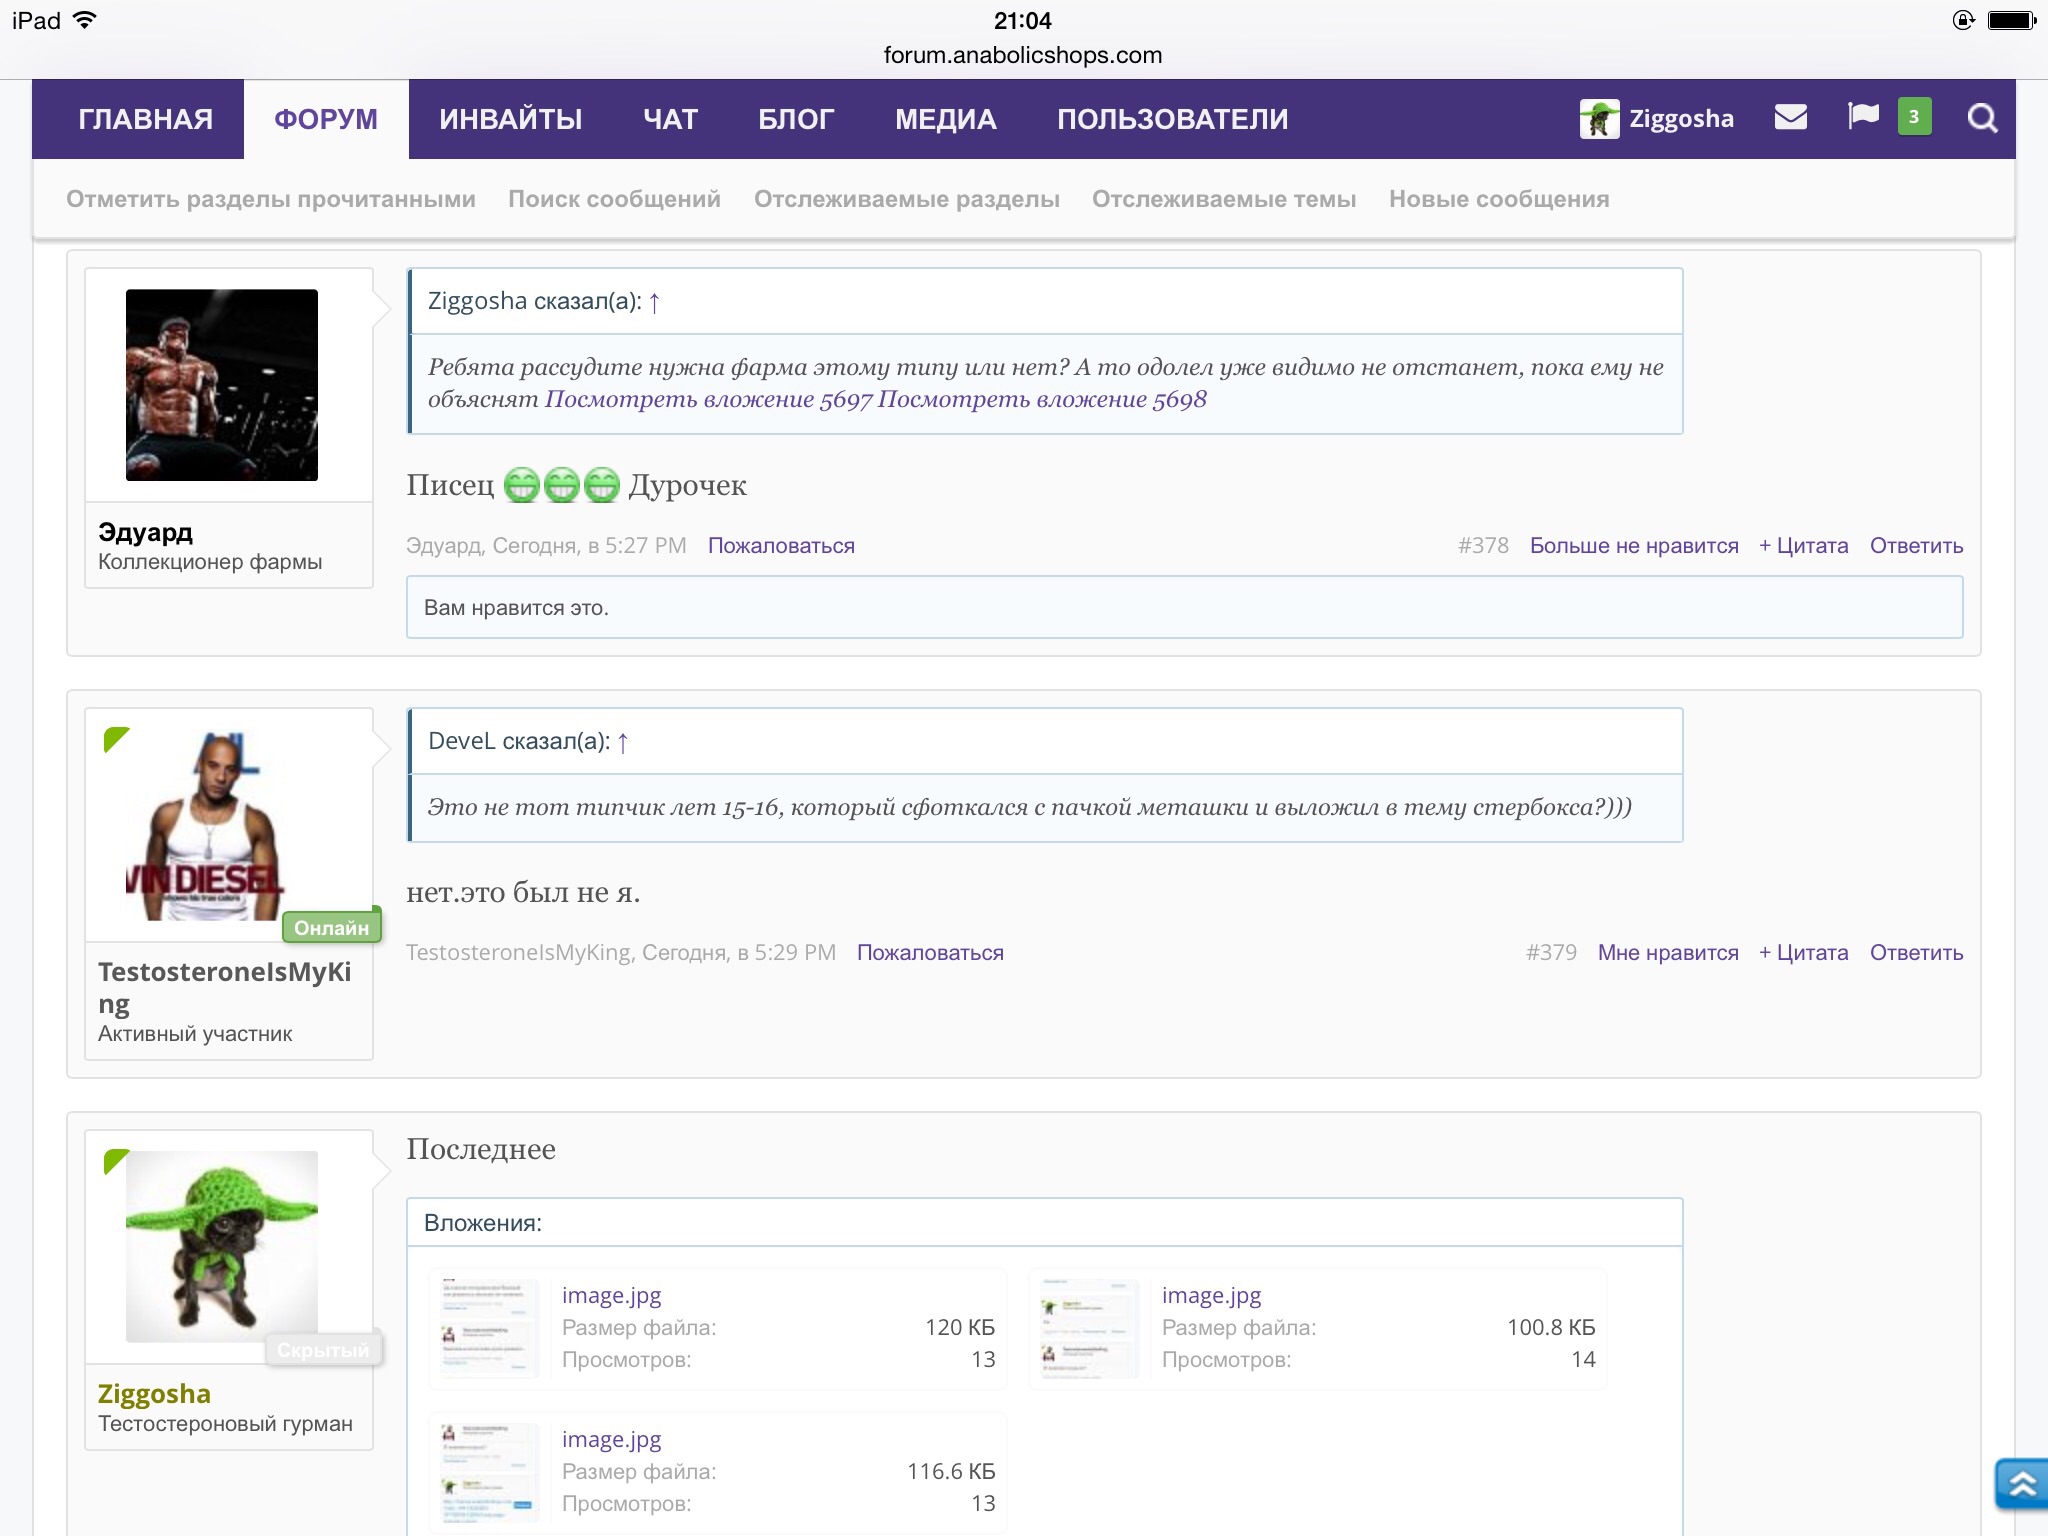Open the ФОРУМ tab
The width and height of the screenshot is (2048, 1536).
pos(326,119)
